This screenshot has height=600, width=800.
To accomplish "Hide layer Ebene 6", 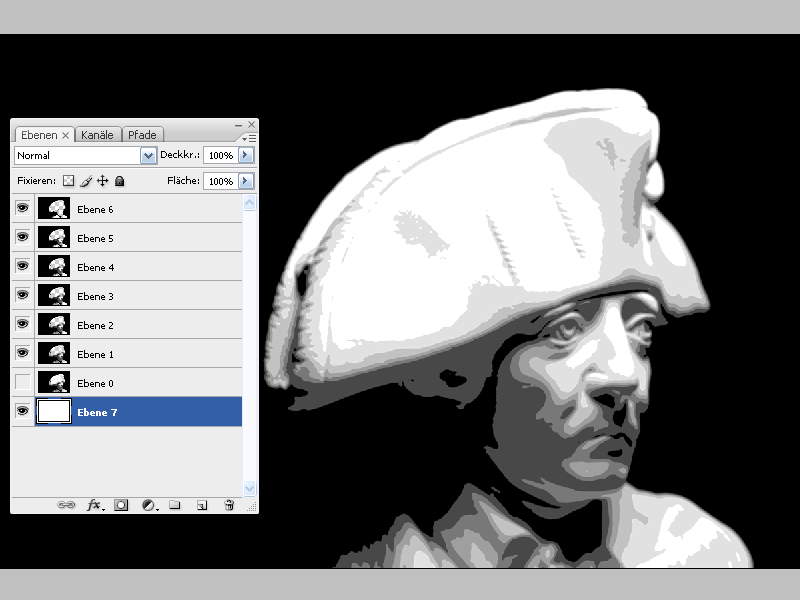I will [x=22, y=208].
